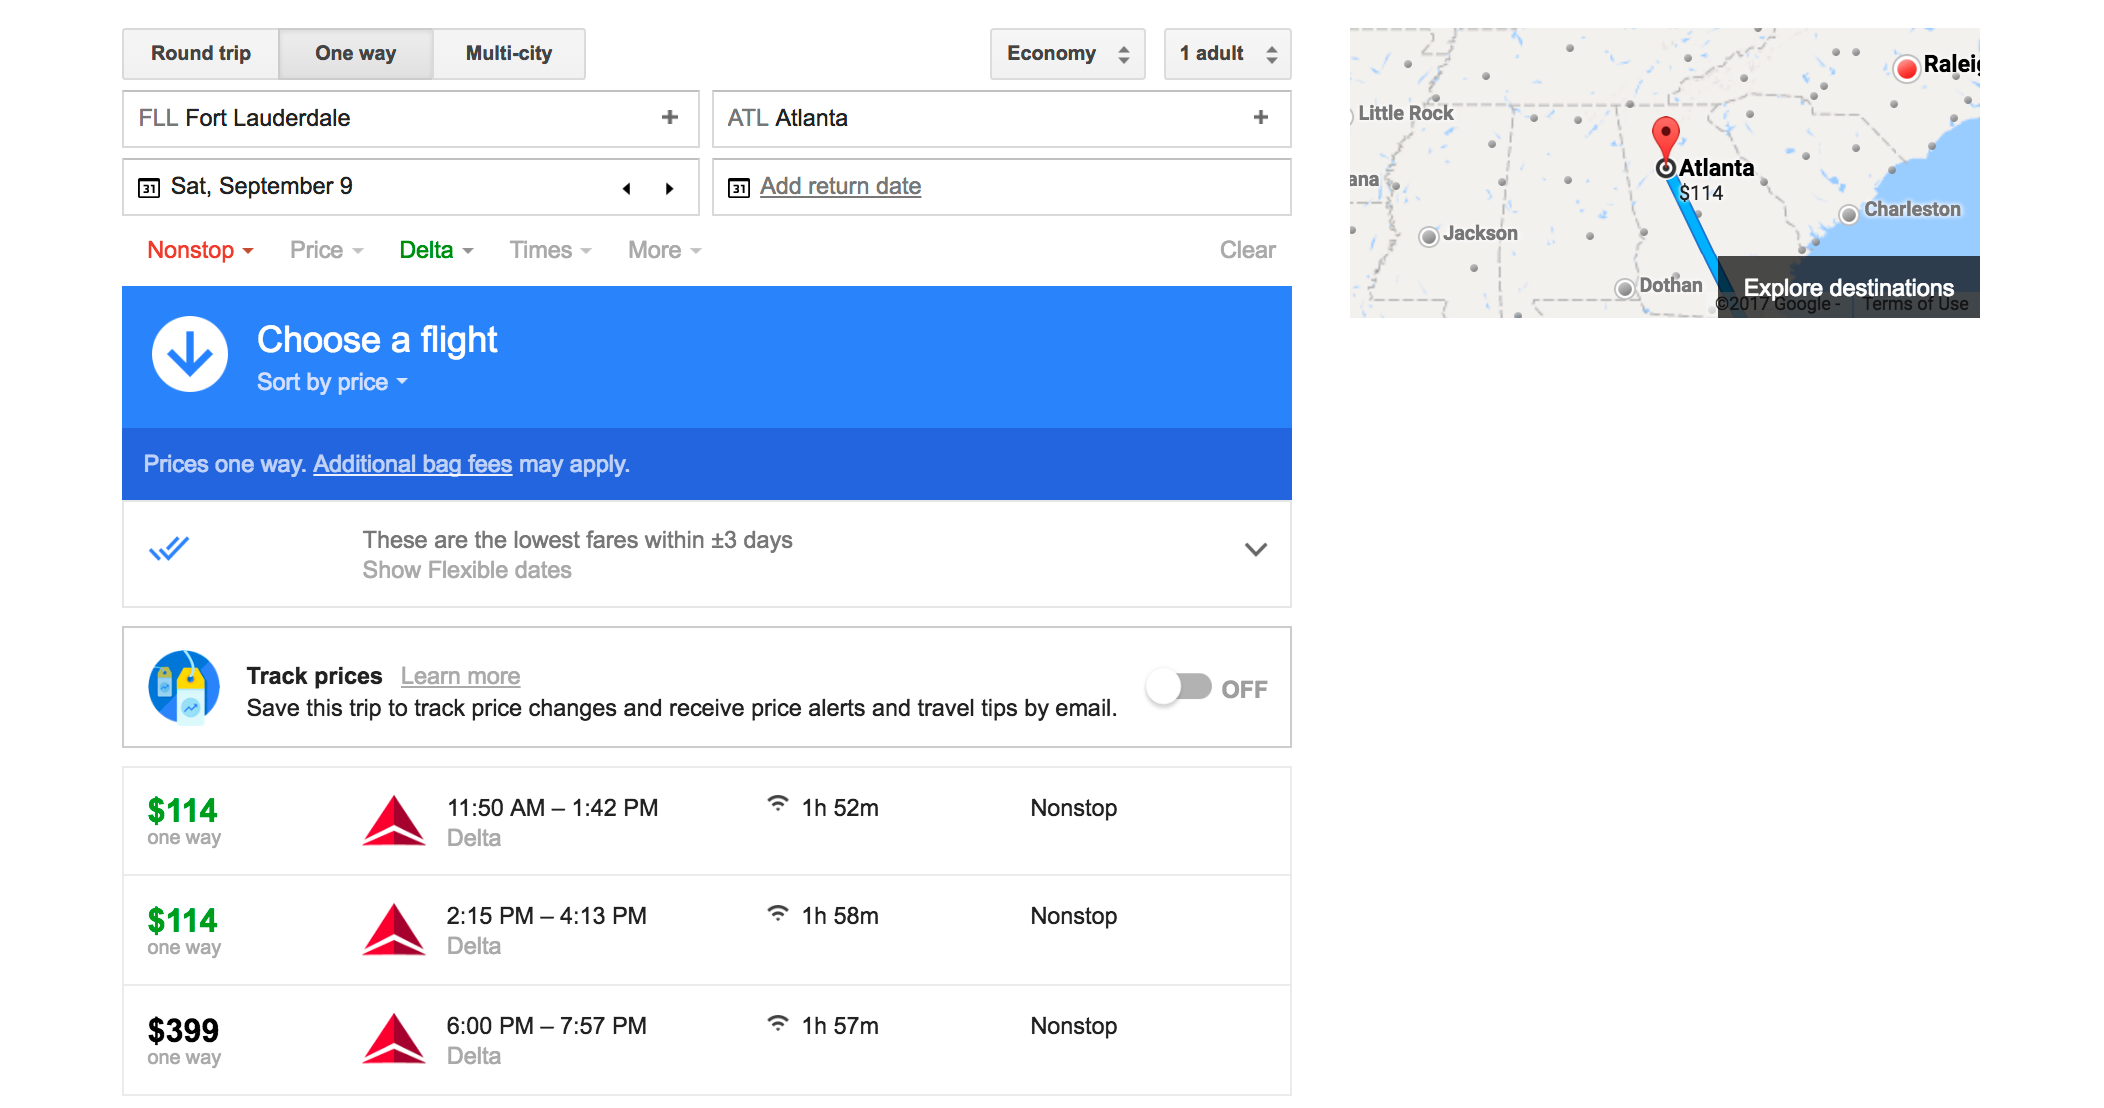
Task: Expand the lowest fares flexible dates chevron
Action: click(x=1255, y=550)
